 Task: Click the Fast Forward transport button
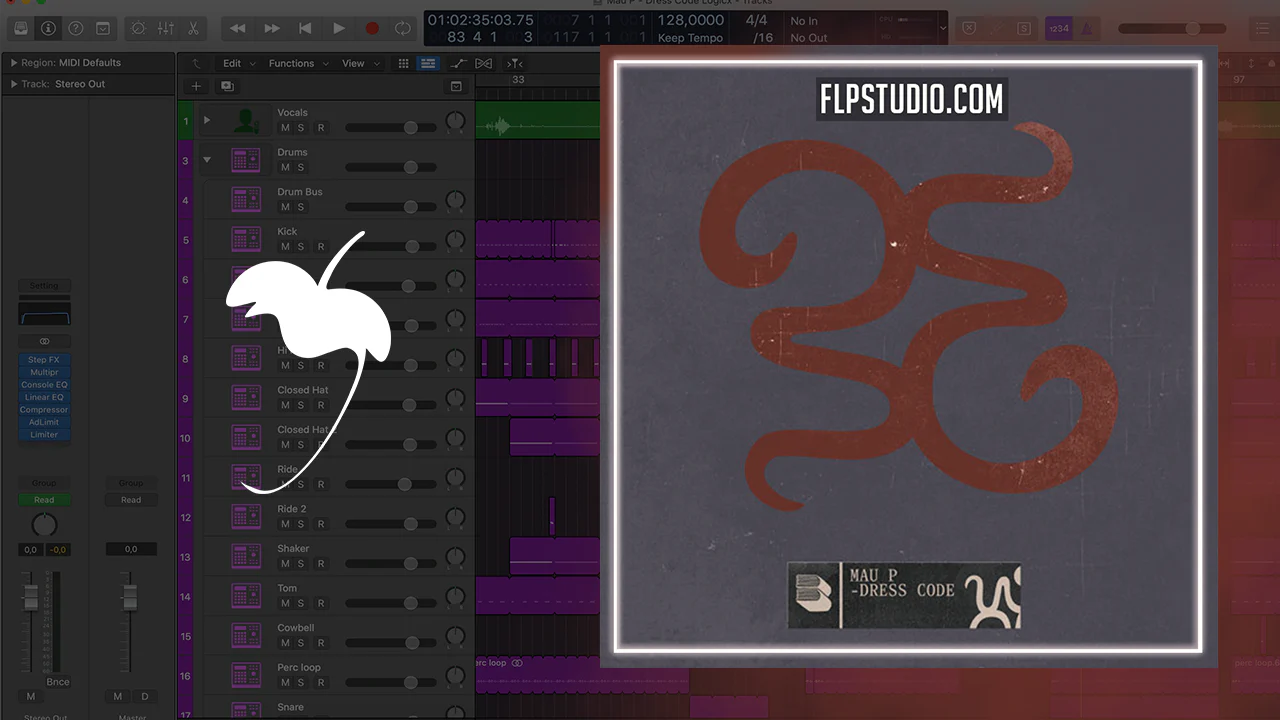point(271,29)
